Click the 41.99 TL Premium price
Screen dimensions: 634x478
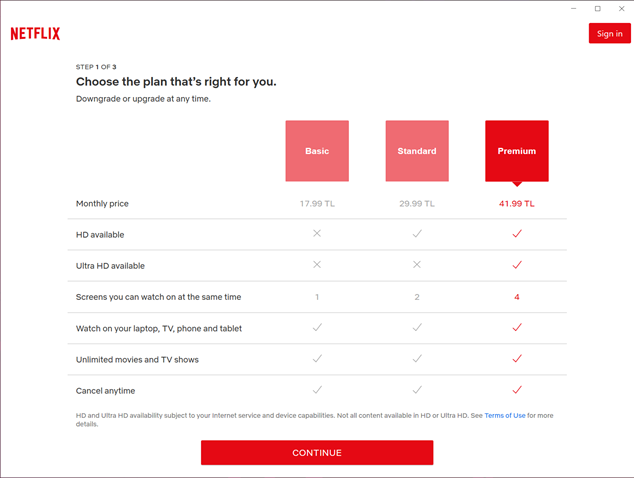[x=517, y=204]
